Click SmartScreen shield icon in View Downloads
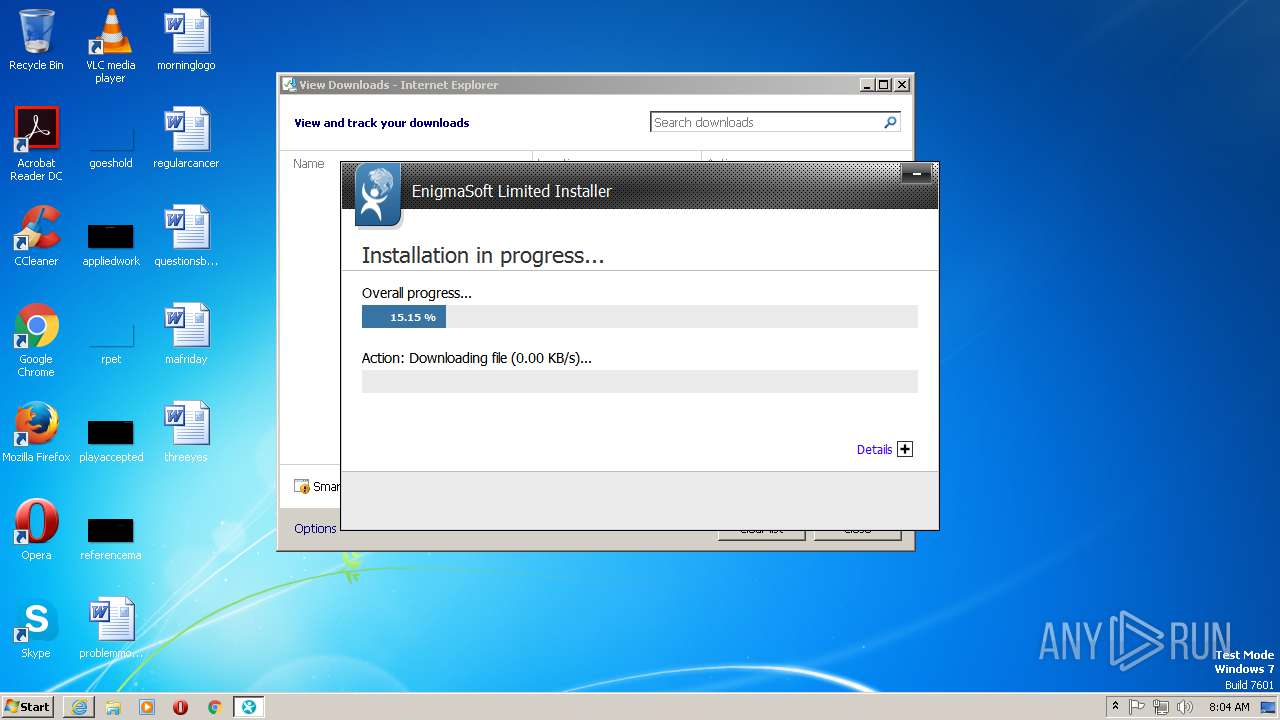This screenshot has width=1280, height=720. click(x=302, y=487)
